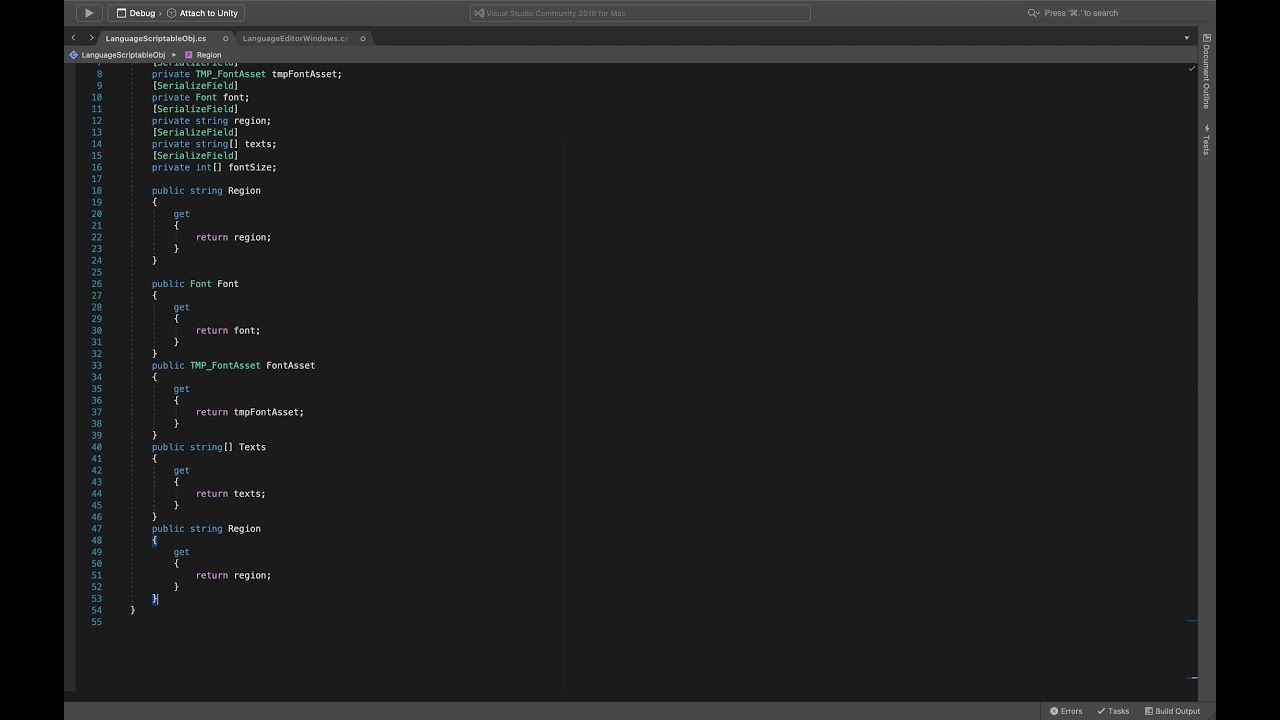
Task: Click 'public string Region' on line 47
Action: (x=206, y=529)
